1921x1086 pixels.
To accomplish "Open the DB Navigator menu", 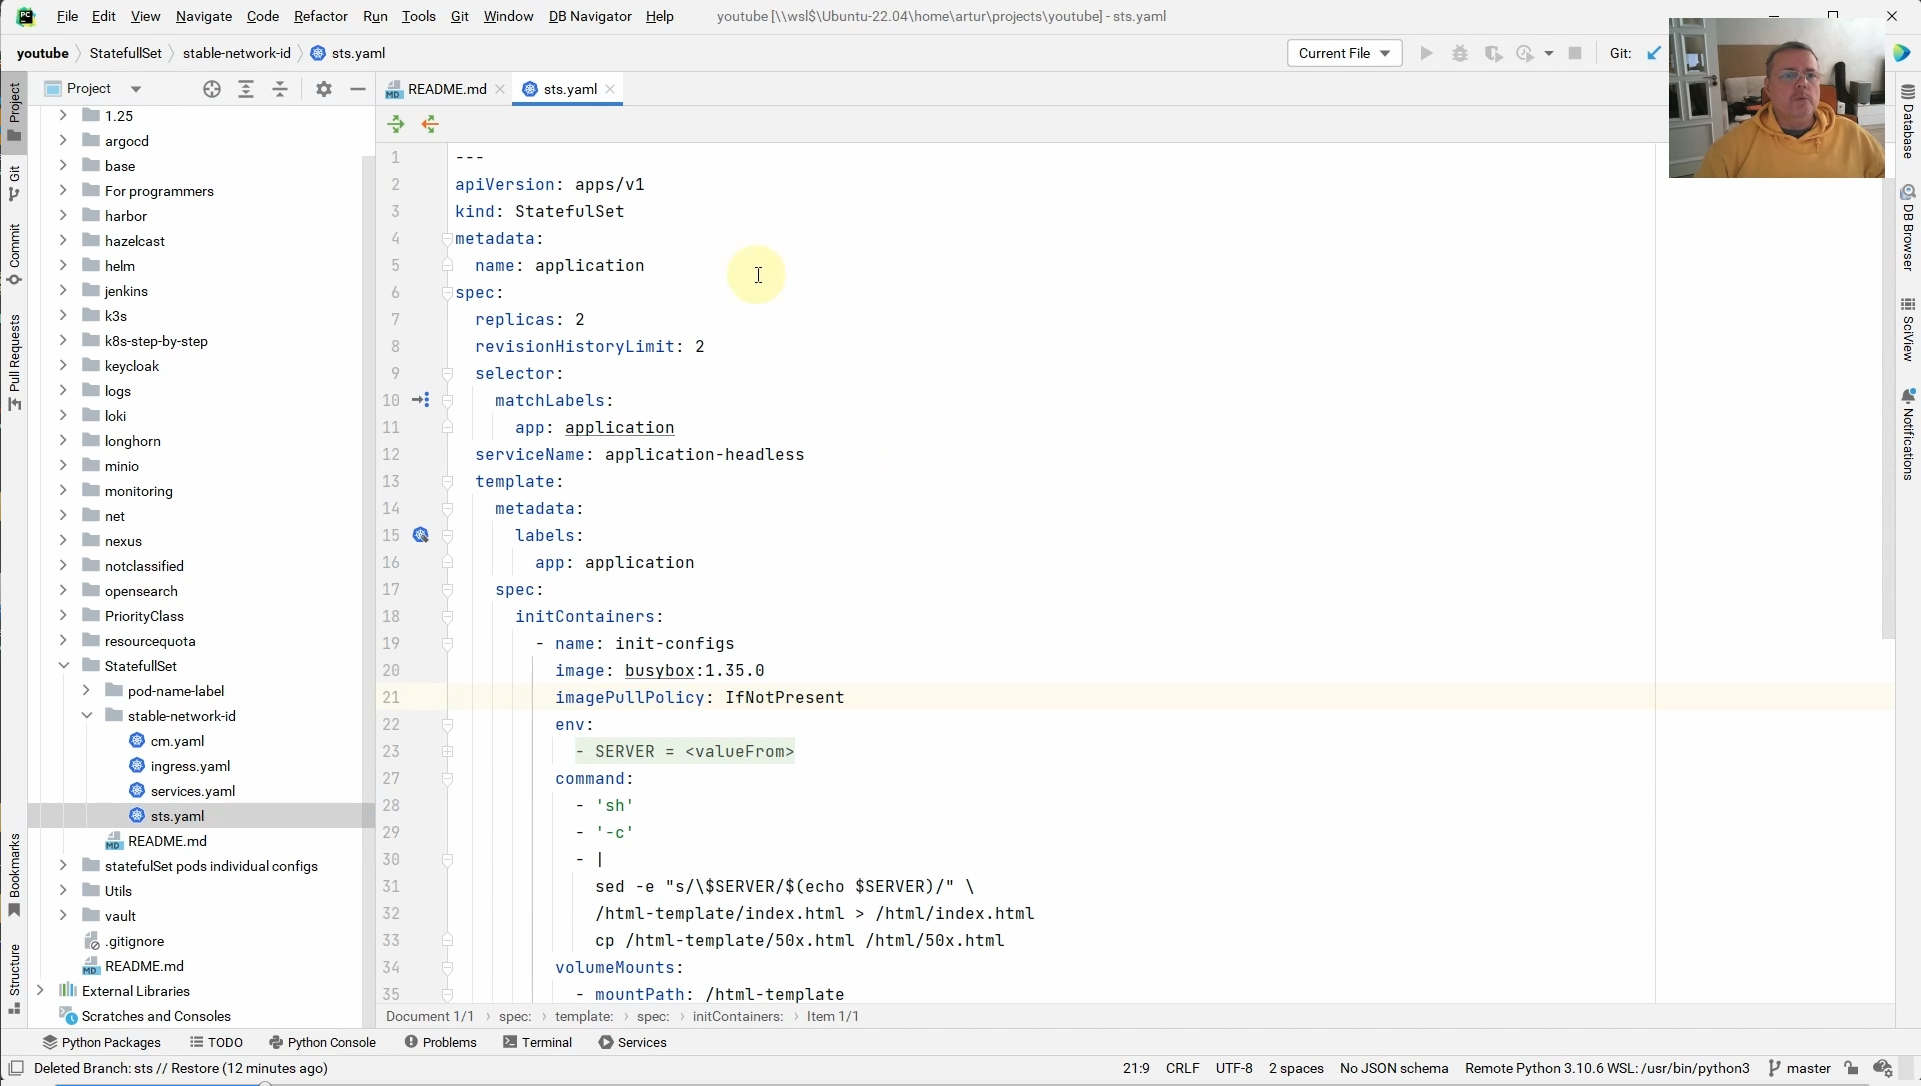I will [x=590, y=16].
